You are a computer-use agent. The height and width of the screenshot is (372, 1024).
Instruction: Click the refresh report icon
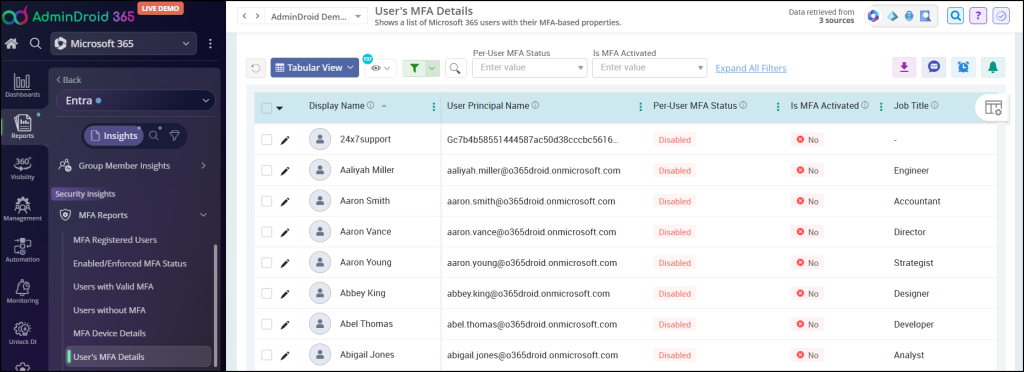pyautogui.click(x=256, y=68)
